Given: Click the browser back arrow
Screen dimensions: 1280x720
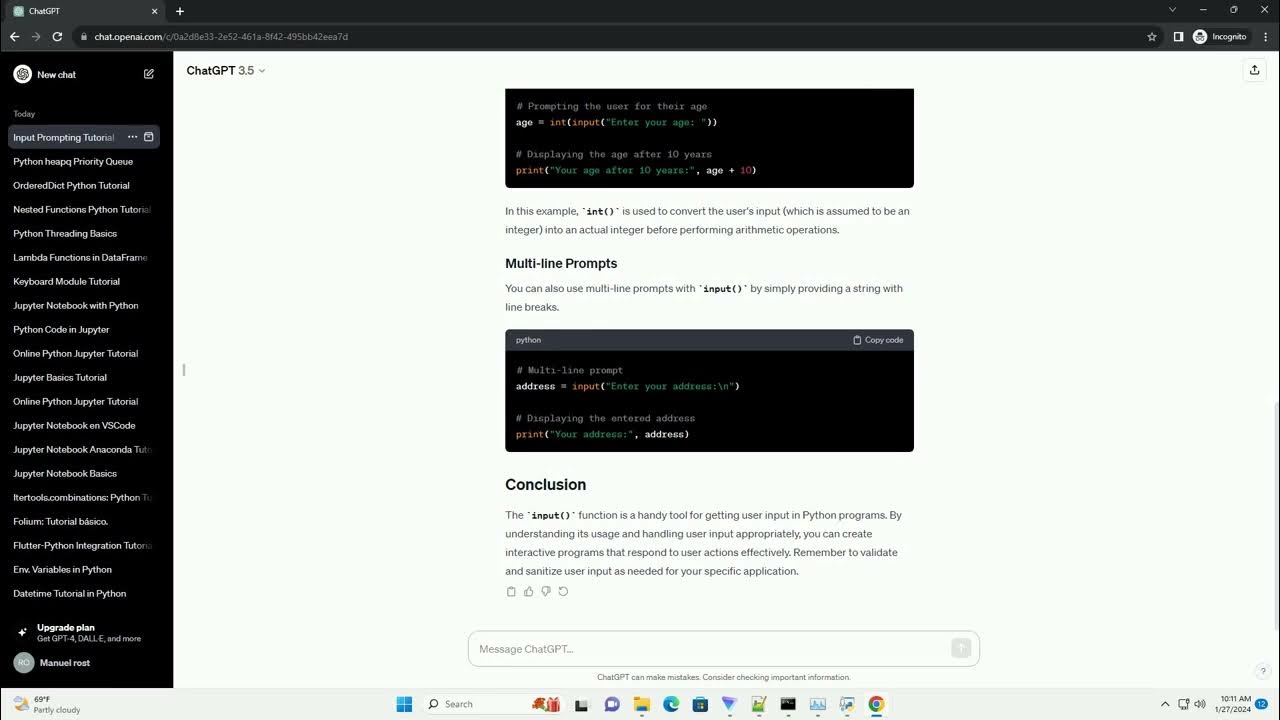Looking at the screenshot, I should click(14, 36).
